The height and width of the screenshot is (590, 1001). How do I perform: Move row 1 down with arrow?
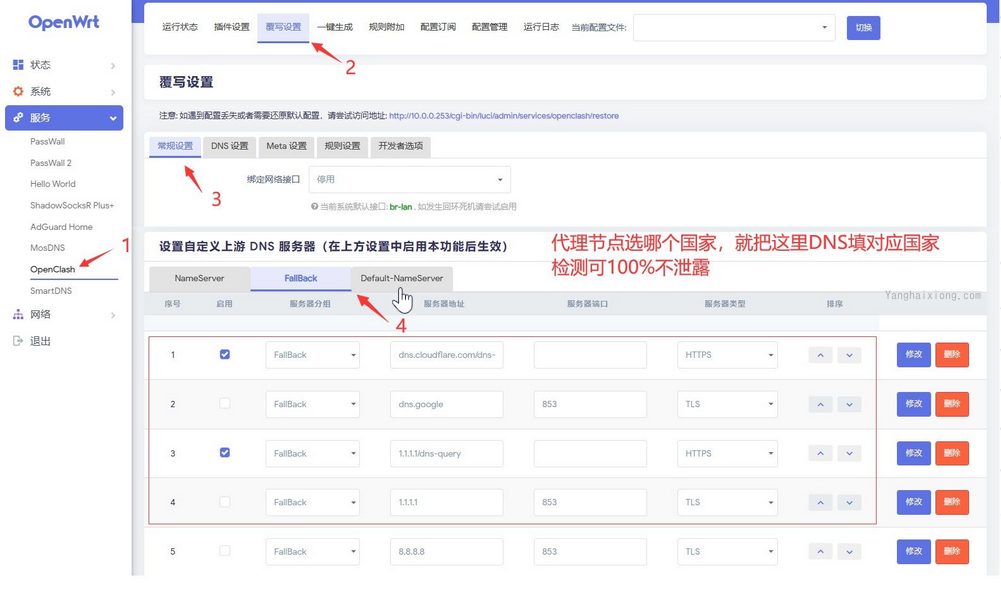[x=849, y=355]
